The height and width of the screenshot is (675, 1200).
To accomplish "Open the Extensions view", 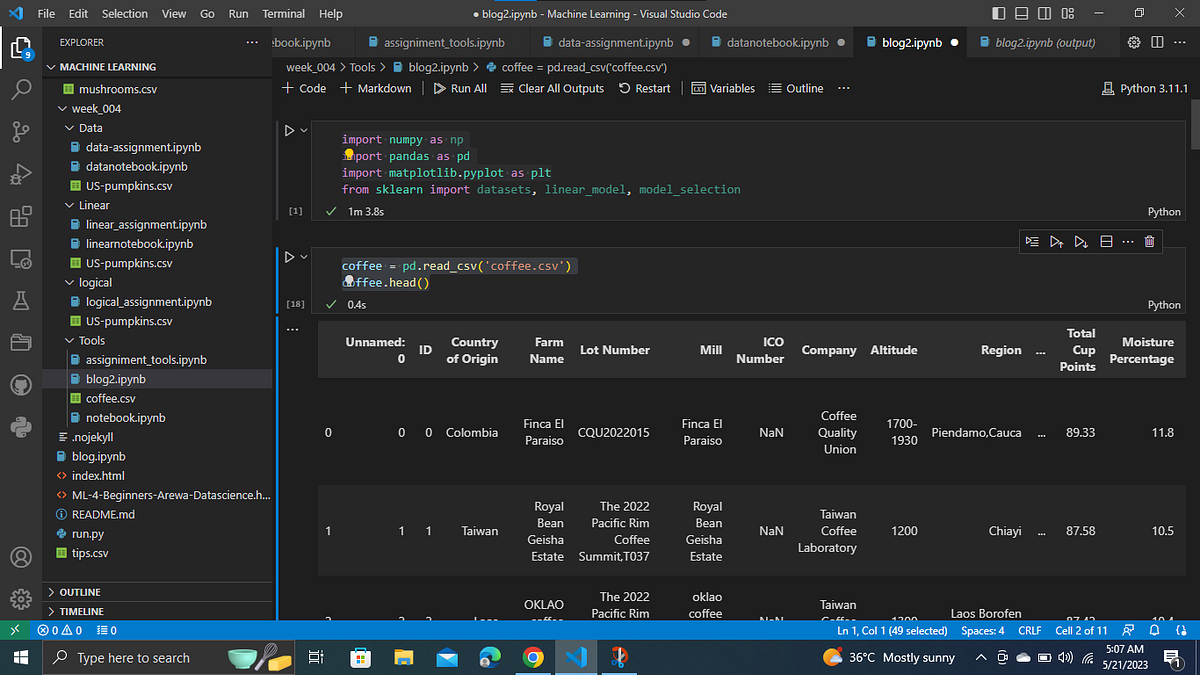I will pyautogui.click(x=21, y=217).
